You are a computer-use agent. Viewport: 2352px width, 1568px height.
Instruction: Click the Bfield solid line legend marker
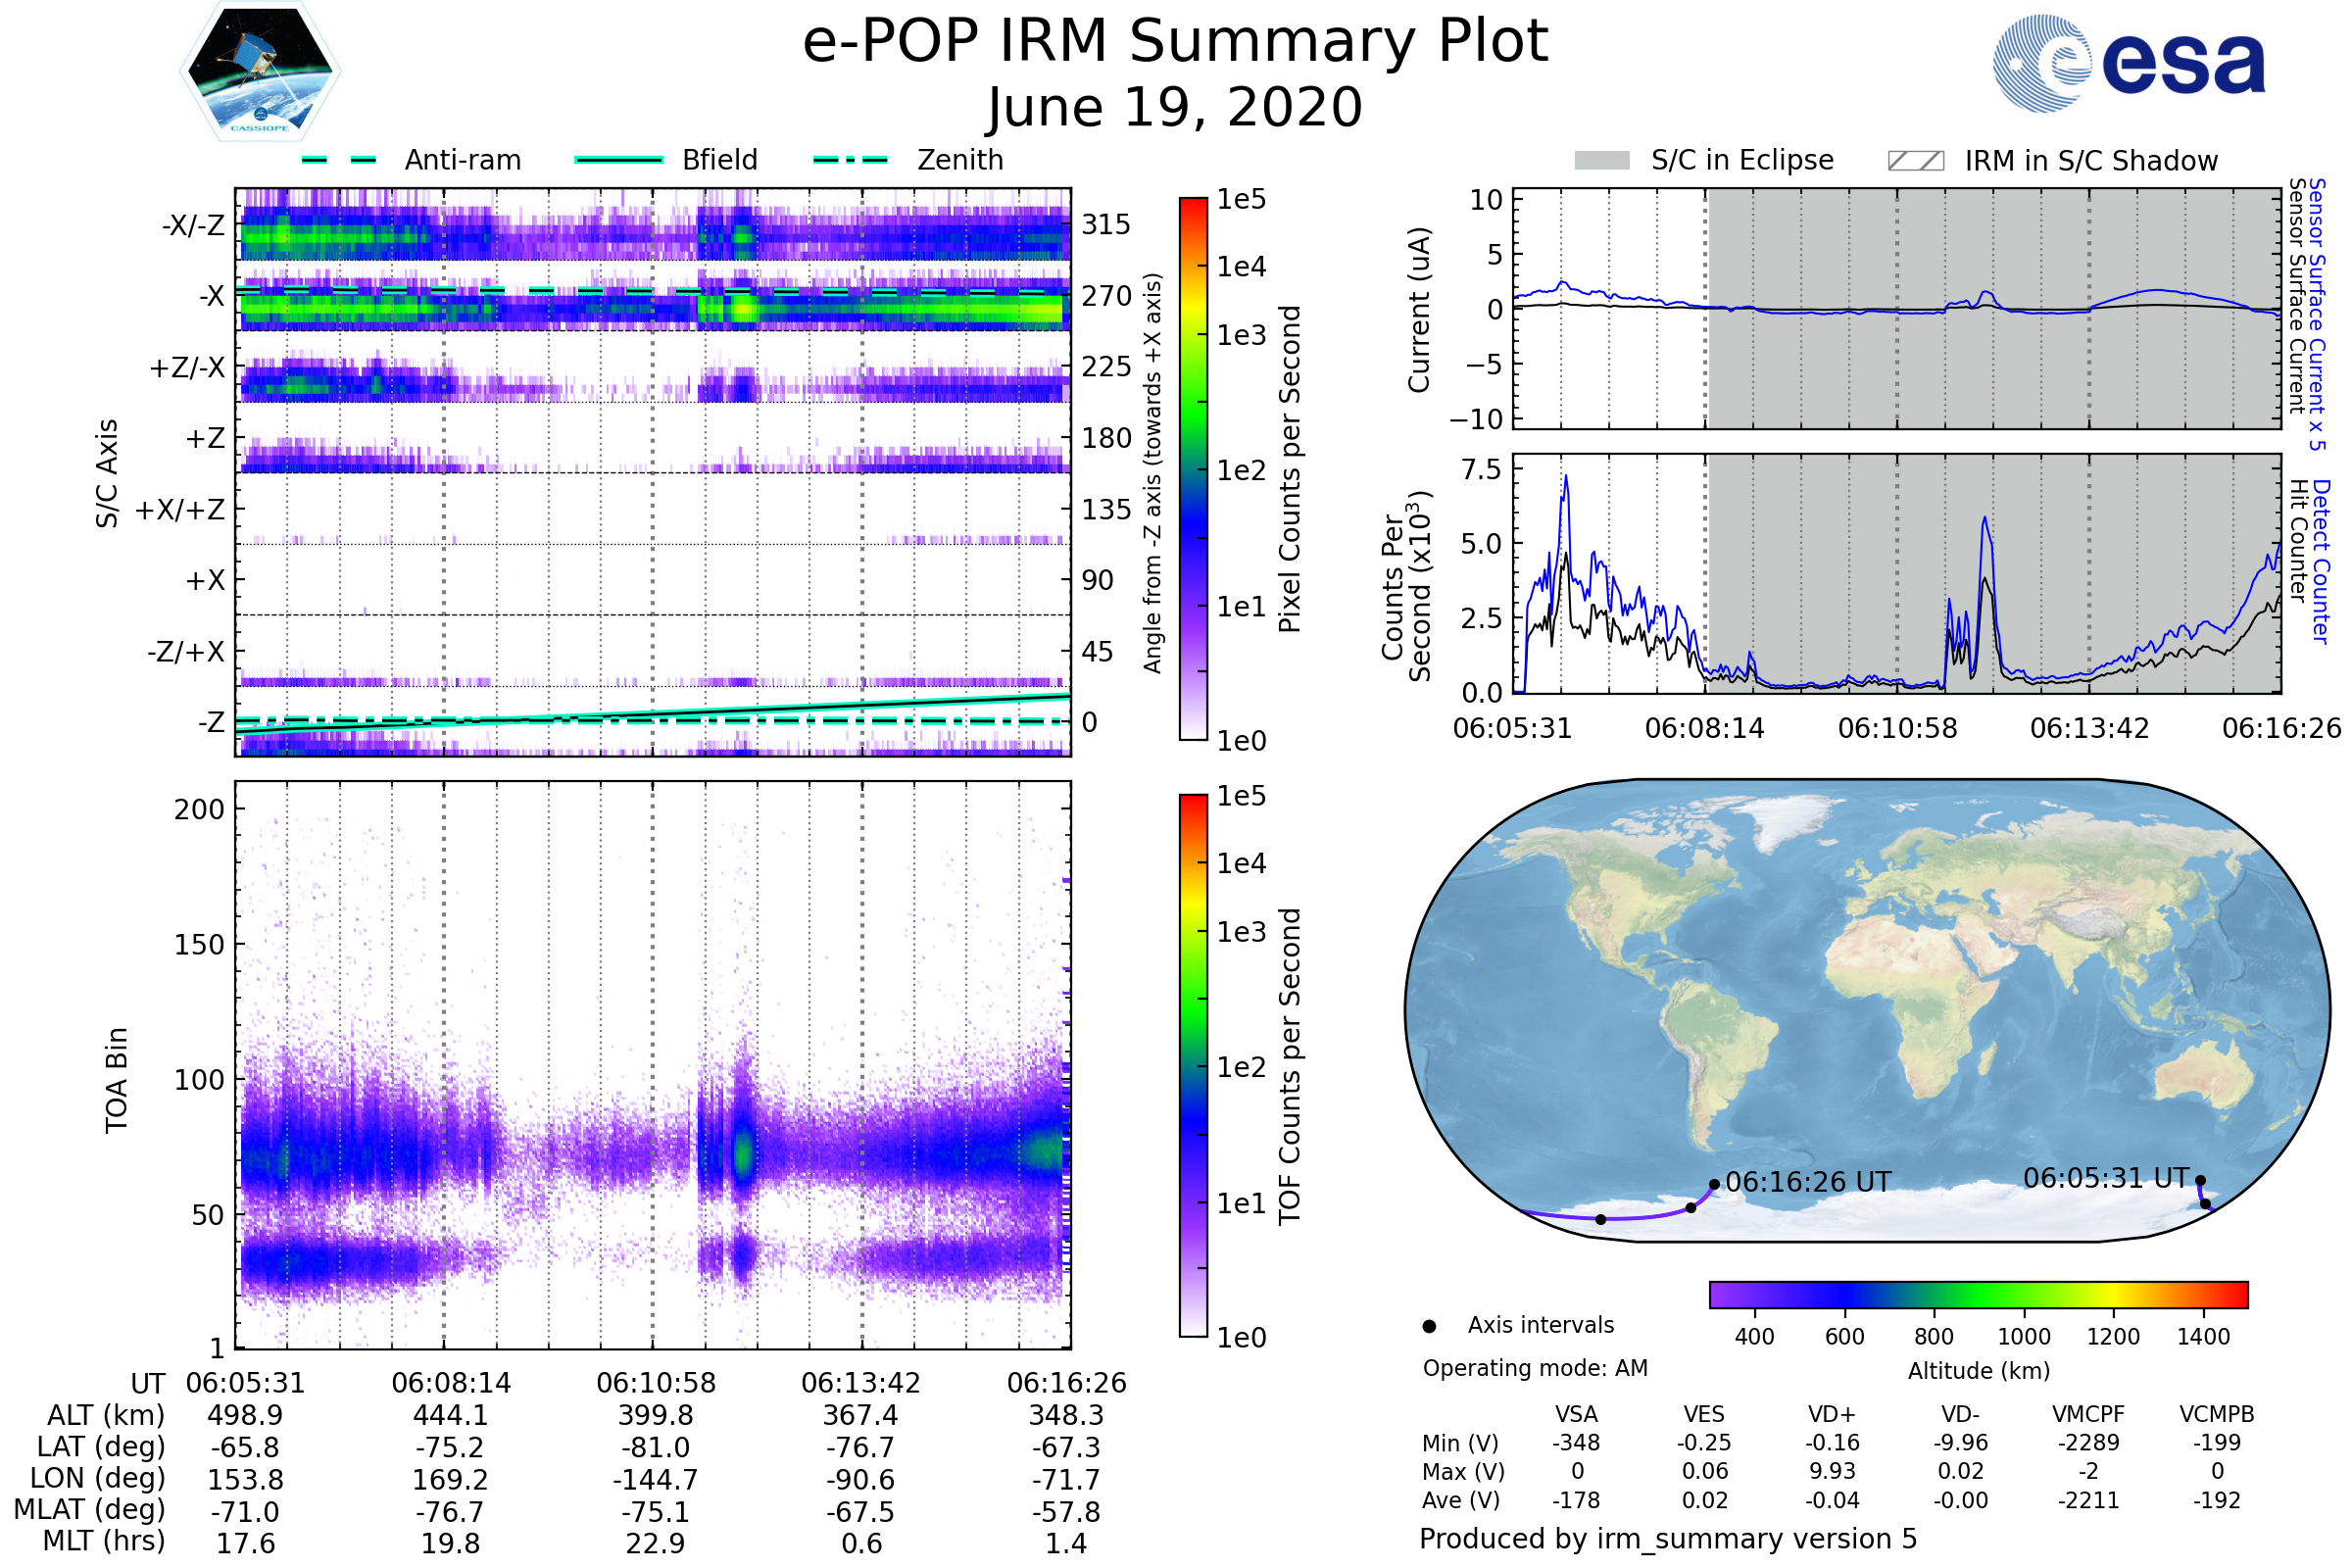point(619,160)
